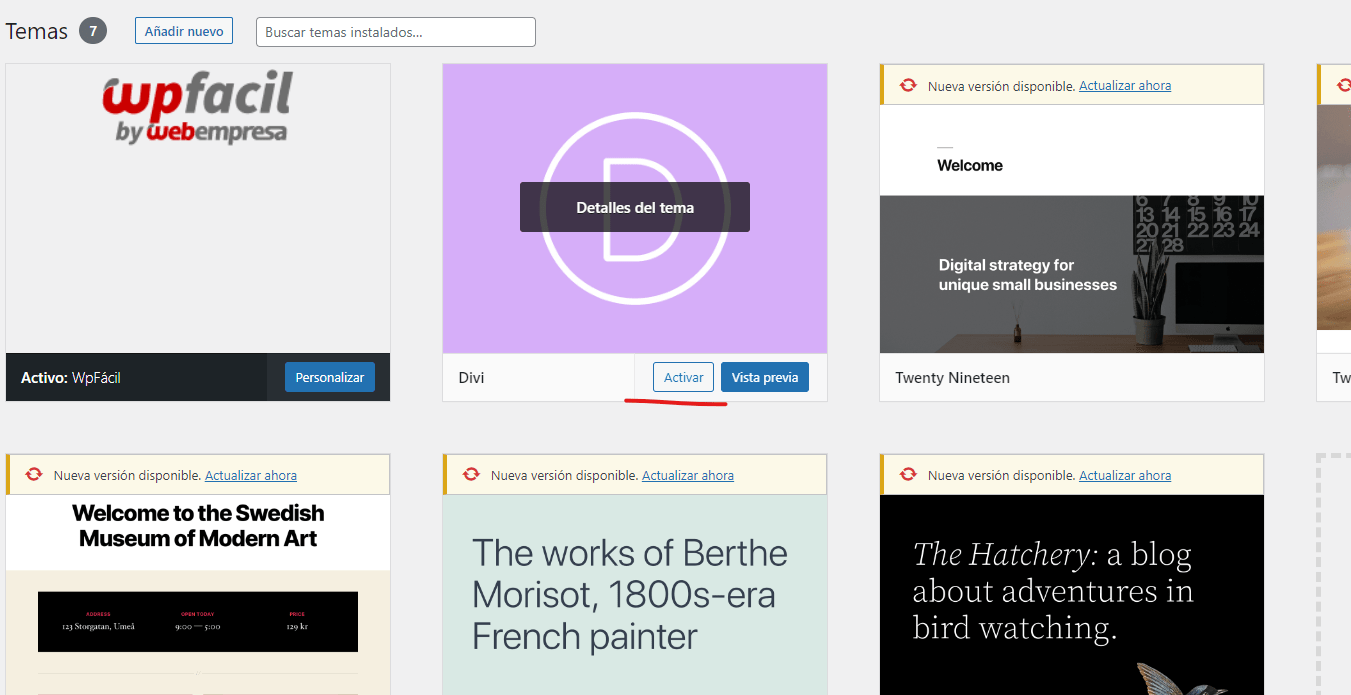Open The Hatchery bird watching theme

pos(1072,594)
